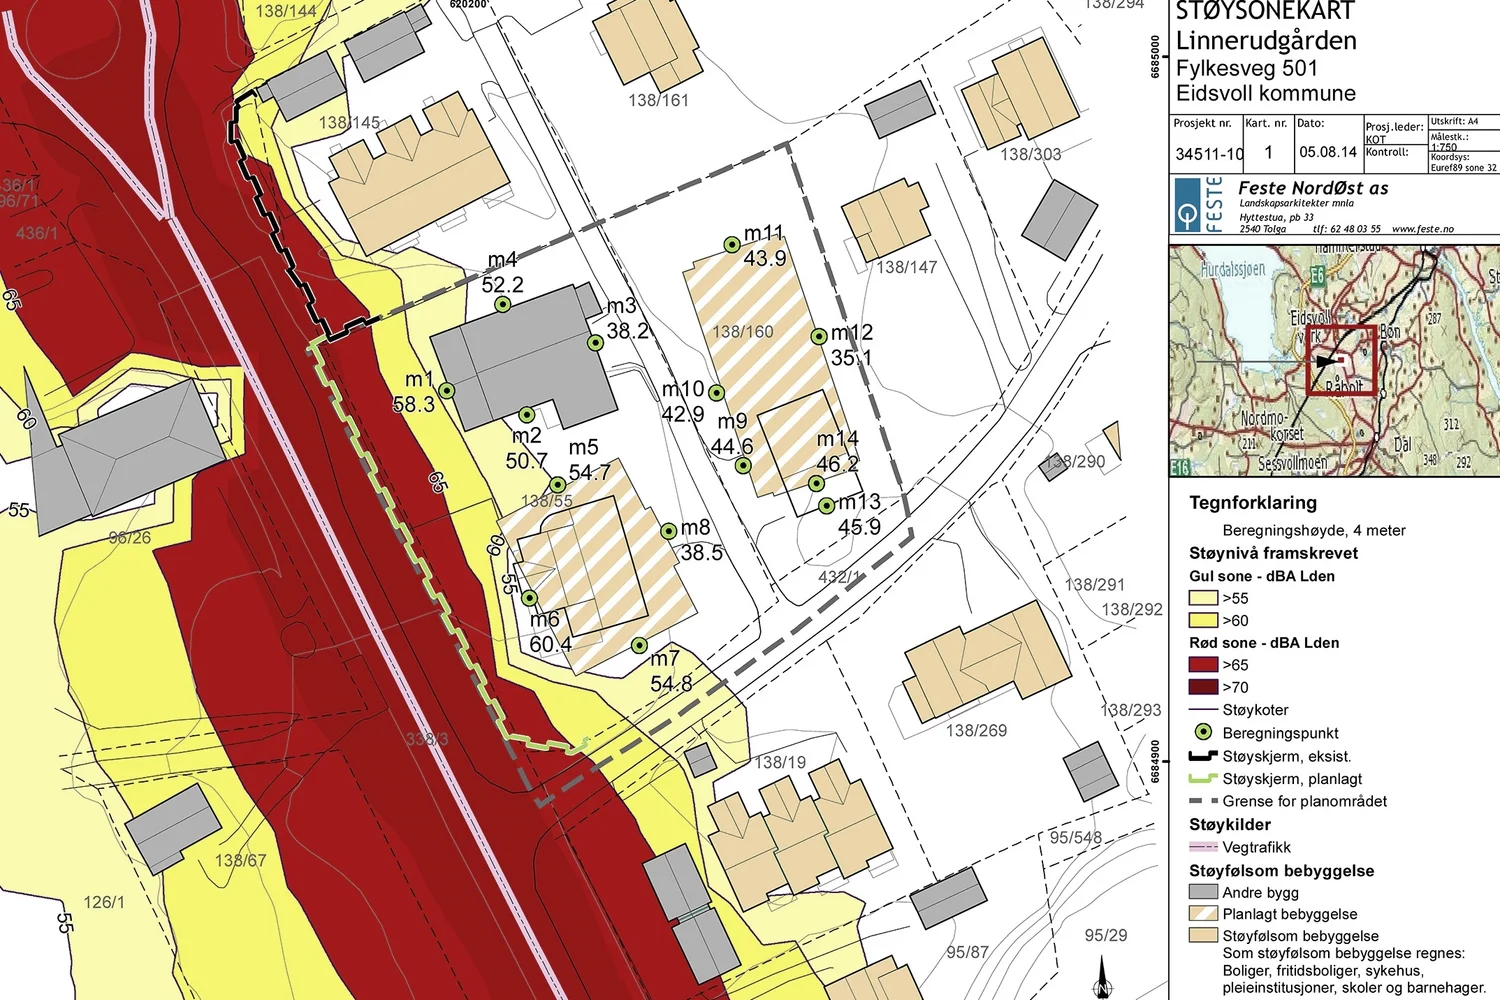Click calculation point m13 dot
The height and width of the screenshot is (1000, 1500).
[826, 506]
